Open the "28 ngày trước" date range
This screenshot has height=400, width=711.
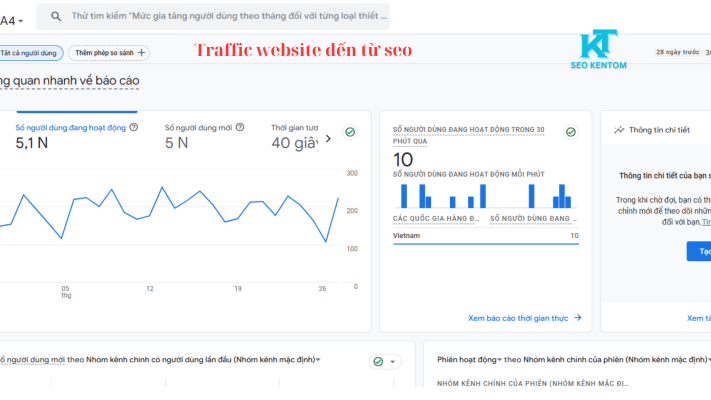[x=677, y=52]
